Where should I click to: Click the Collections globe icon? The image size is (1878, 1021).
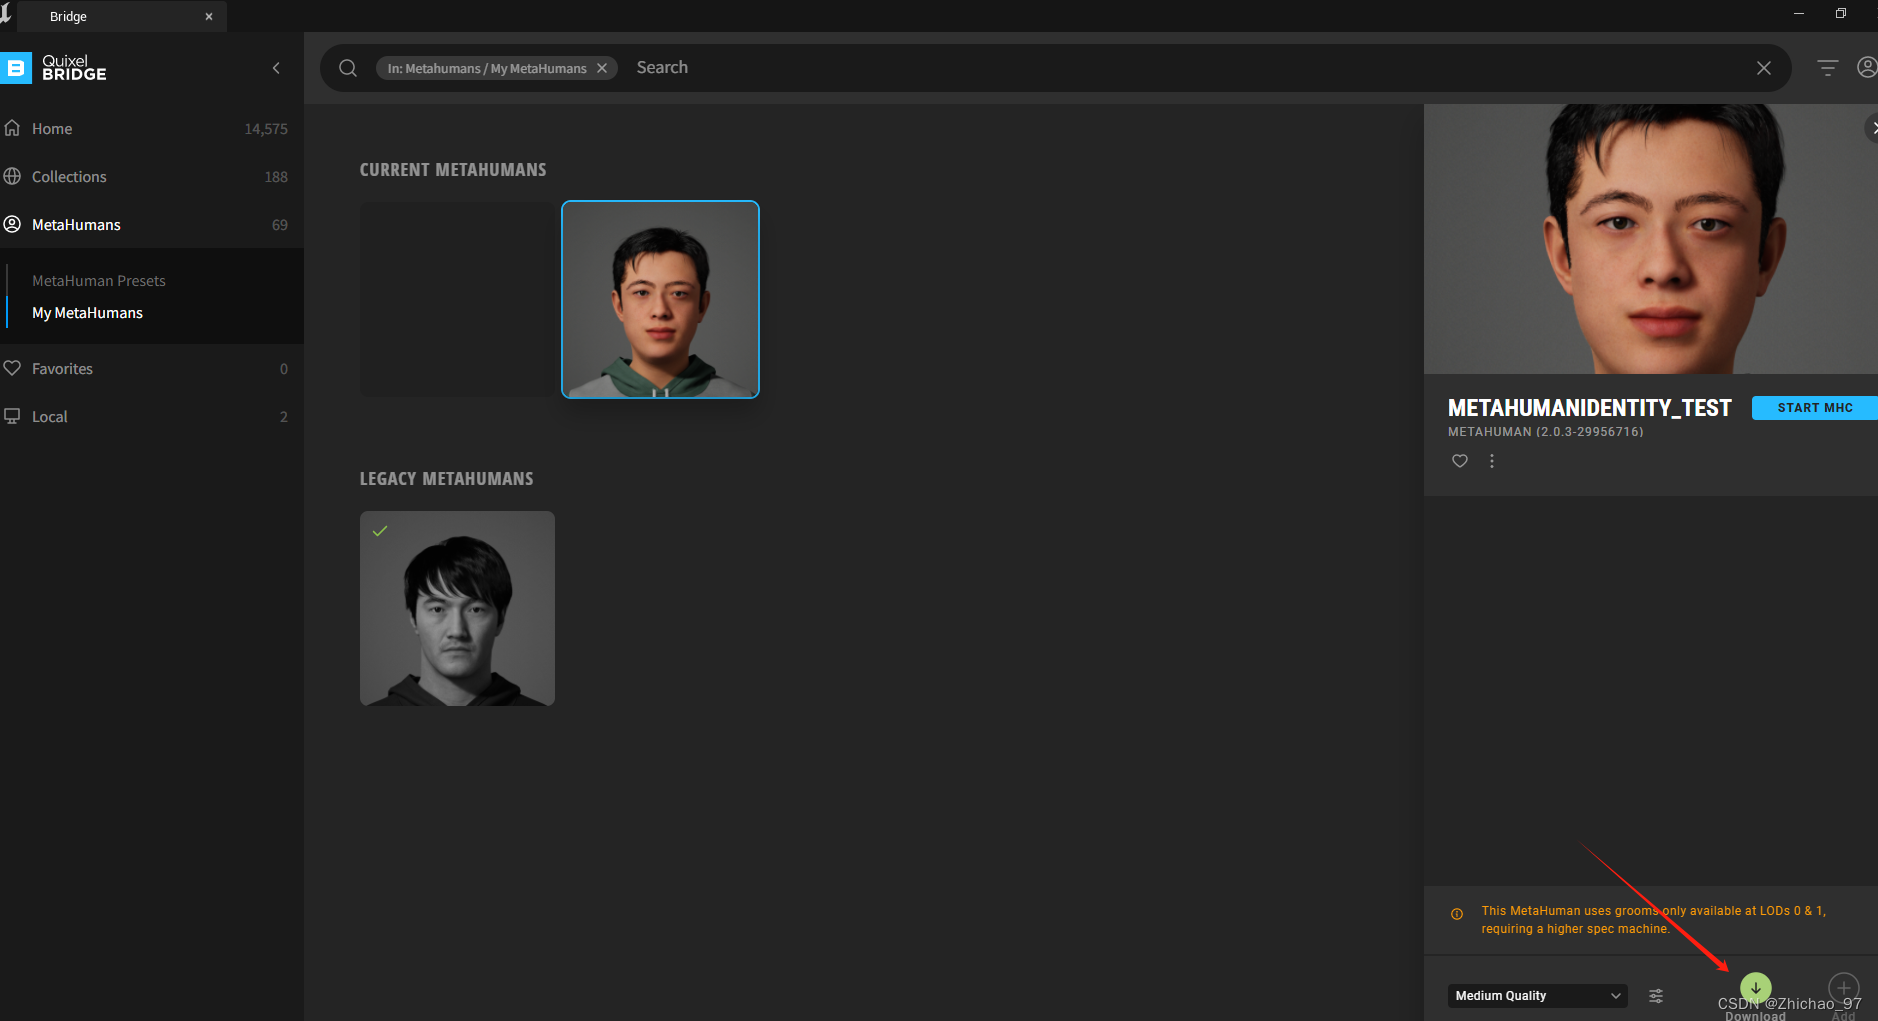coord(12,176)
